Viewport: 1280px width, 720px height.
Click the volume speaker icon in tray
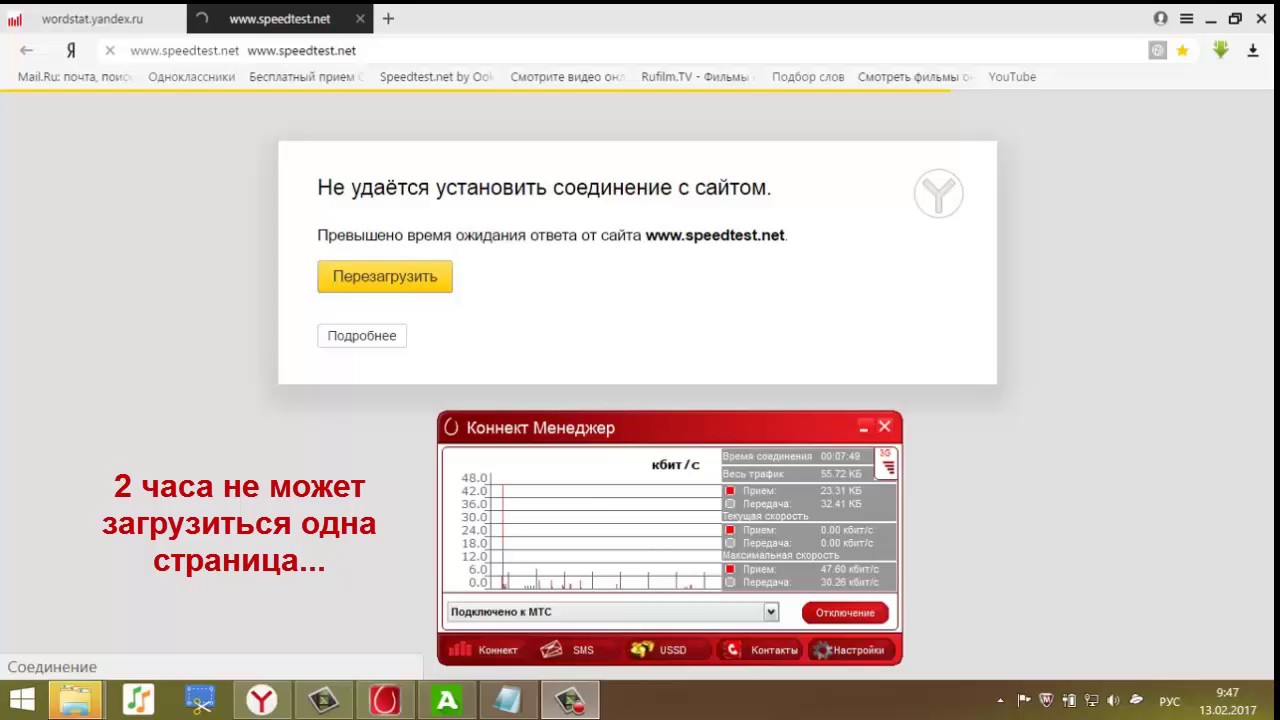pyautogui.click(x=1113, y=701)
